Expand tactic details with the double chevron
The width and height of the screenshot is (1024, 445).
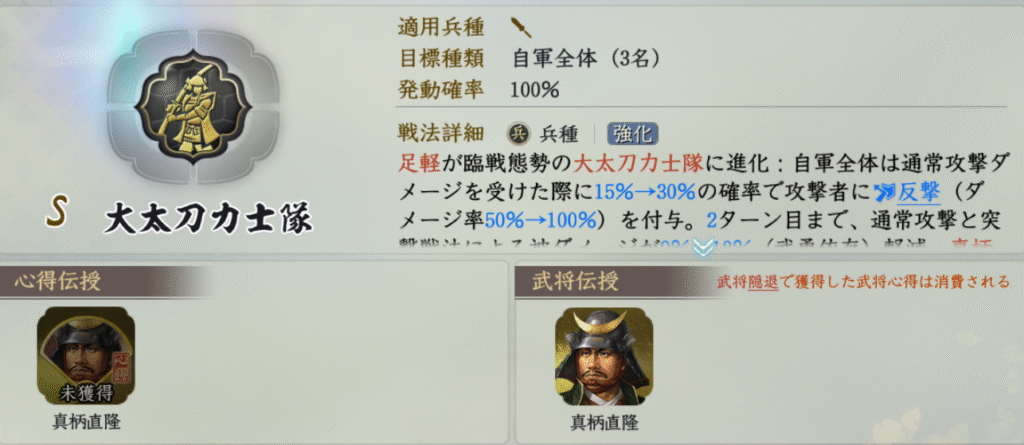703,248
